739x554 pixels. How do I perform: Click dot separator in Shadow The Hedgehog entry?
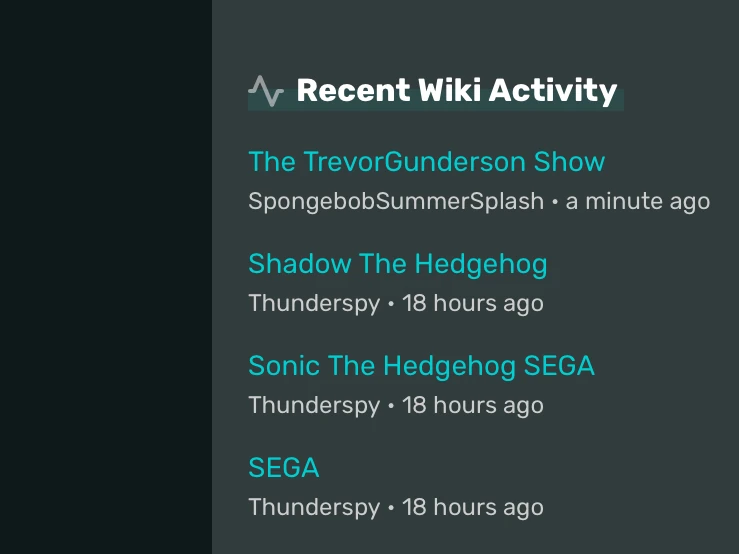[x=391, y=304]
